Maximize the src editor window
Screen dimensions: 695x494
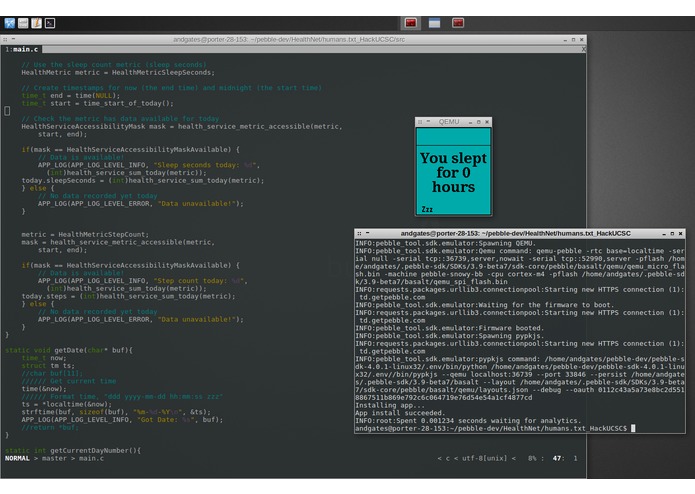pyautogui.click(x=573, y=40)
